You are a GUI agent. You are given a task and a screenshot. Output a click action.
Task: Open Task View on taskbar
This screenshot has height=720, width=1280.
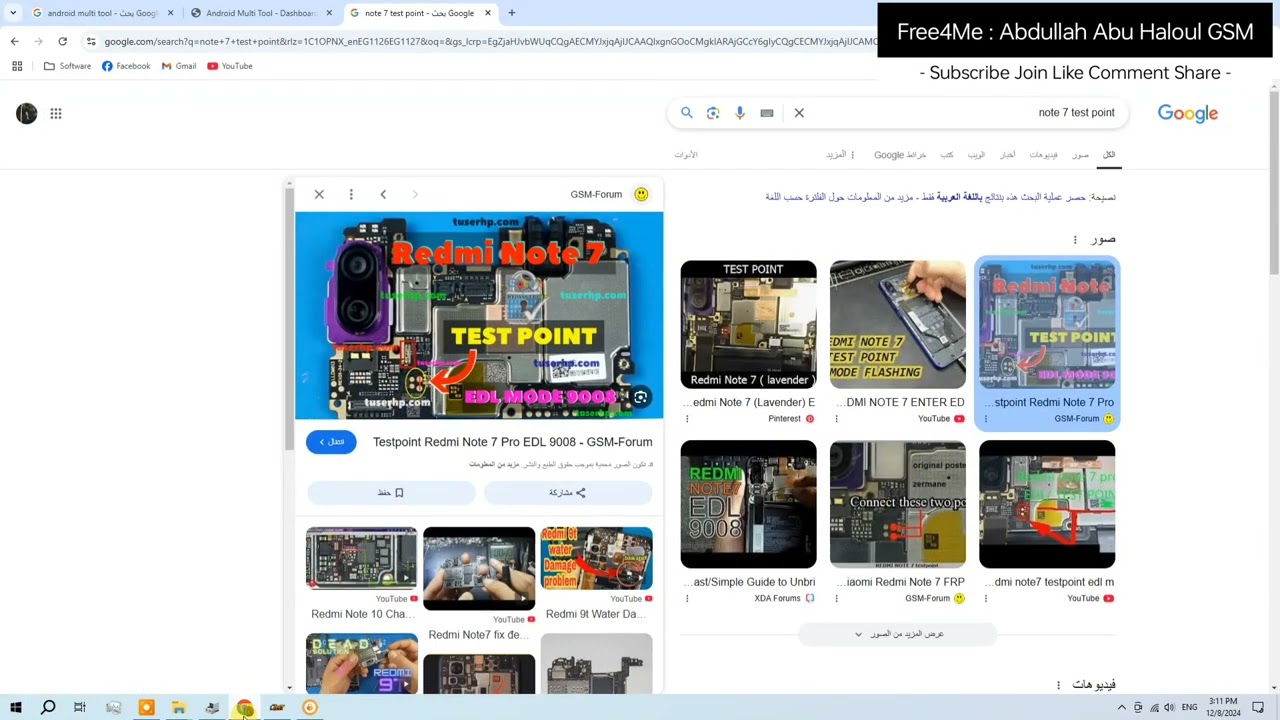pos(80,708)
